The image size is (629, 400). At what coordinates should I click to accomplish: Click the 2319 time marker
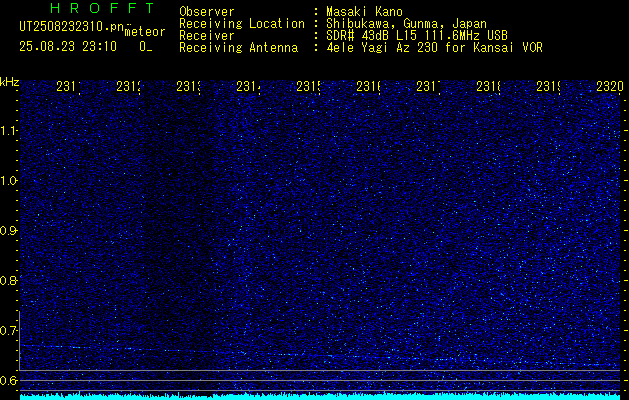pyautogui.click(x=549, y=86)
